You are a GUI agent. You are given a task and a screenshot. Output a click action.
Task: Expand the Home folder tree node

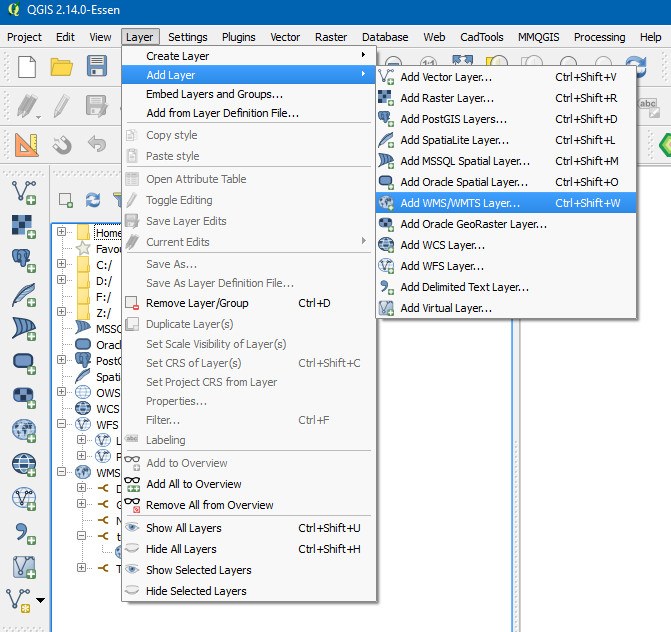click(62, 231)
